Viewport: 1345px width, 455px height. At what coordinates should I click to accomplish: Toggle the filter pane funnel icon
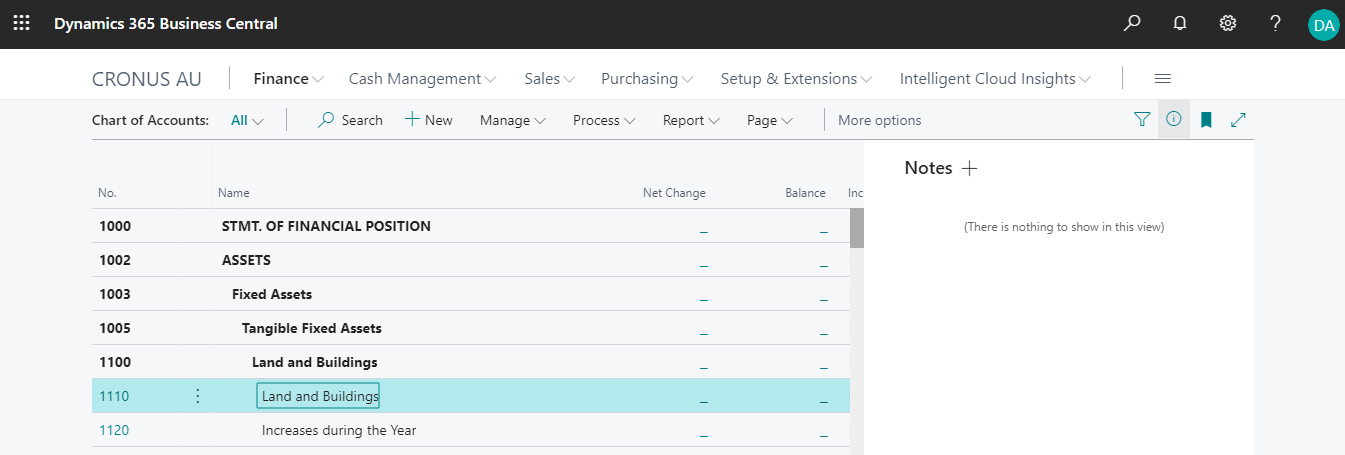tap(1142, 120)
